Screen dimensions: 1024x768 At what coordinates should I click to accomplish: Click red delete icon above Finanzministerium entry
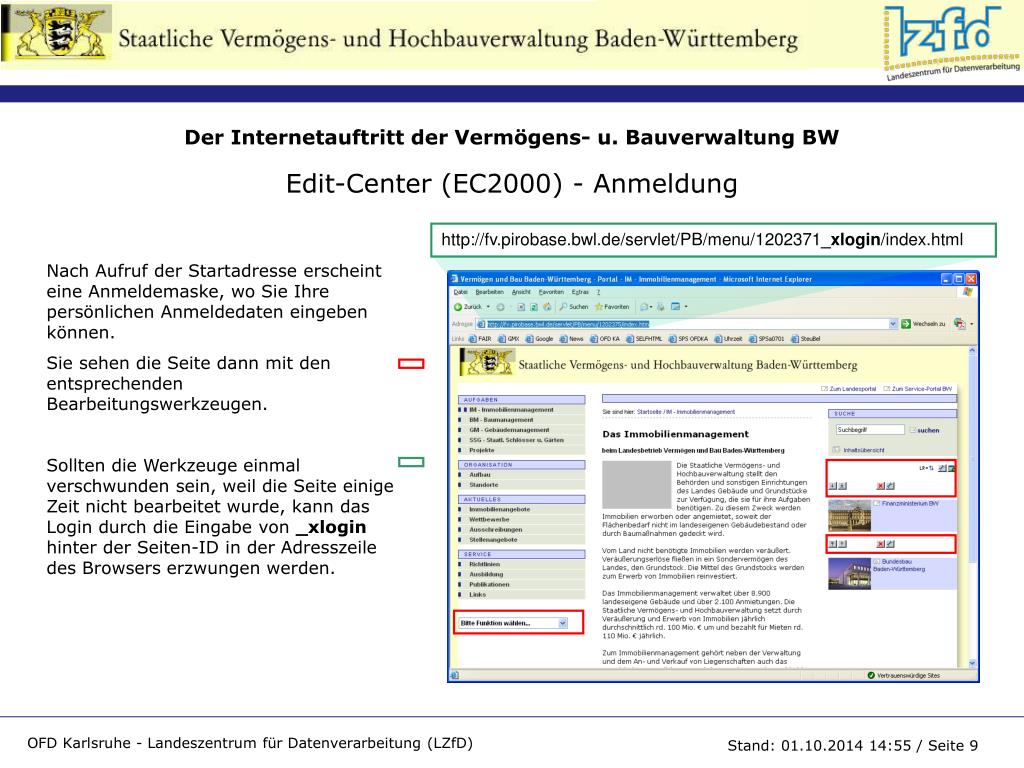pyautogui.click(x=880, y=486)
